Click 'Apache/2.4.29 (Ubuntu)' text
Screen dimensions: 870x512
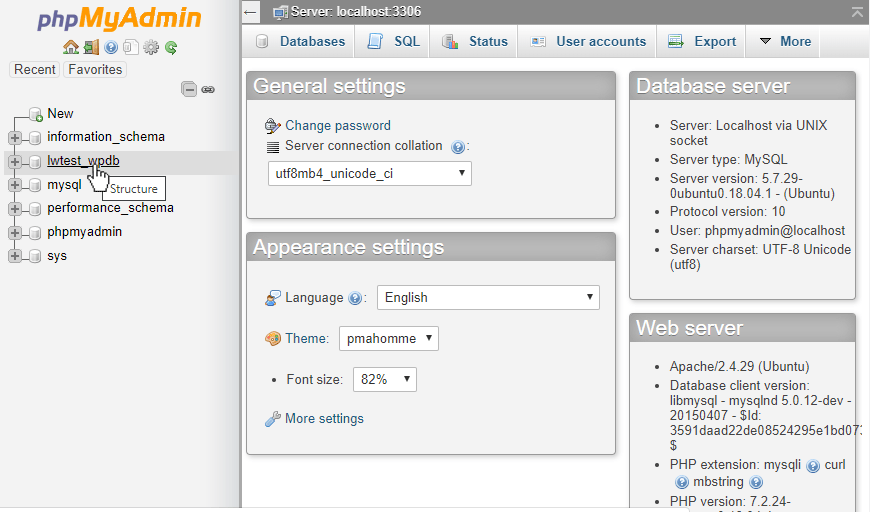(x=740, y=367)
